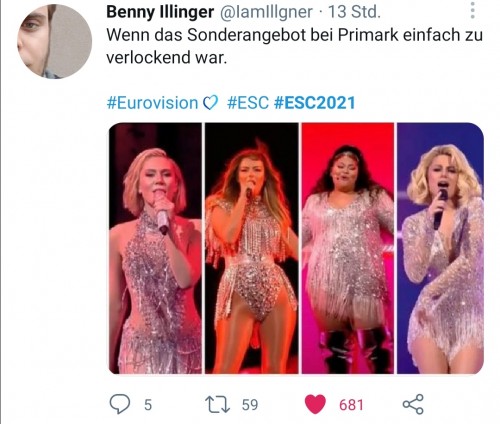Open the round profile avatar picture
Viewport: 500px width, 424px height.
pos(55,42)
